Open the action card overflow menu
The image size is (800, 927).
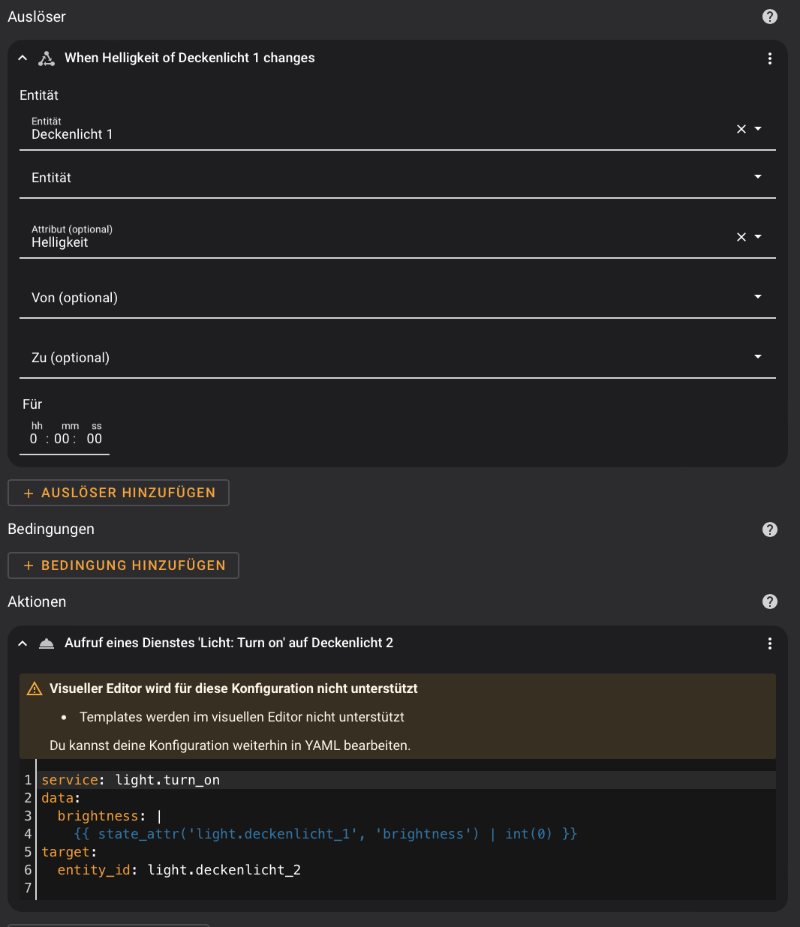[770, 643]
